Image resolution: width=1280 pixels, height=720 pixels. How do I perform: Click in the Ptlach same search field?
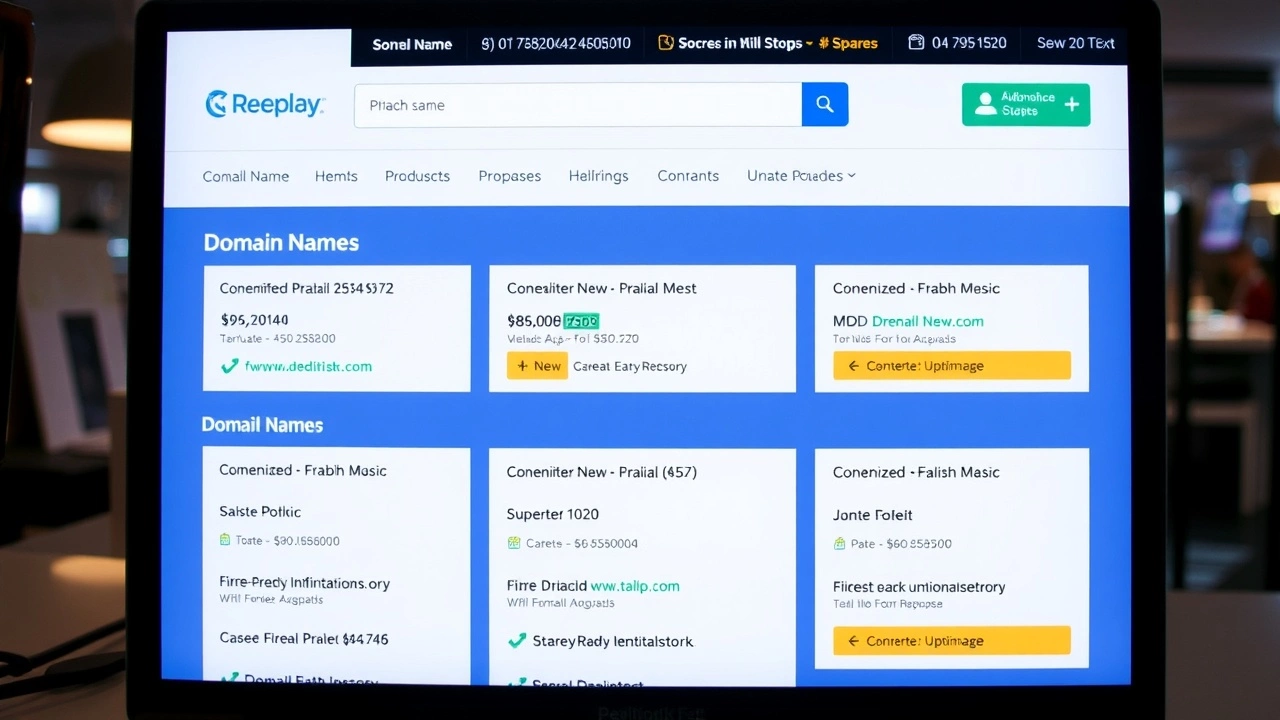pyautogui.click(x=577, y=105)
